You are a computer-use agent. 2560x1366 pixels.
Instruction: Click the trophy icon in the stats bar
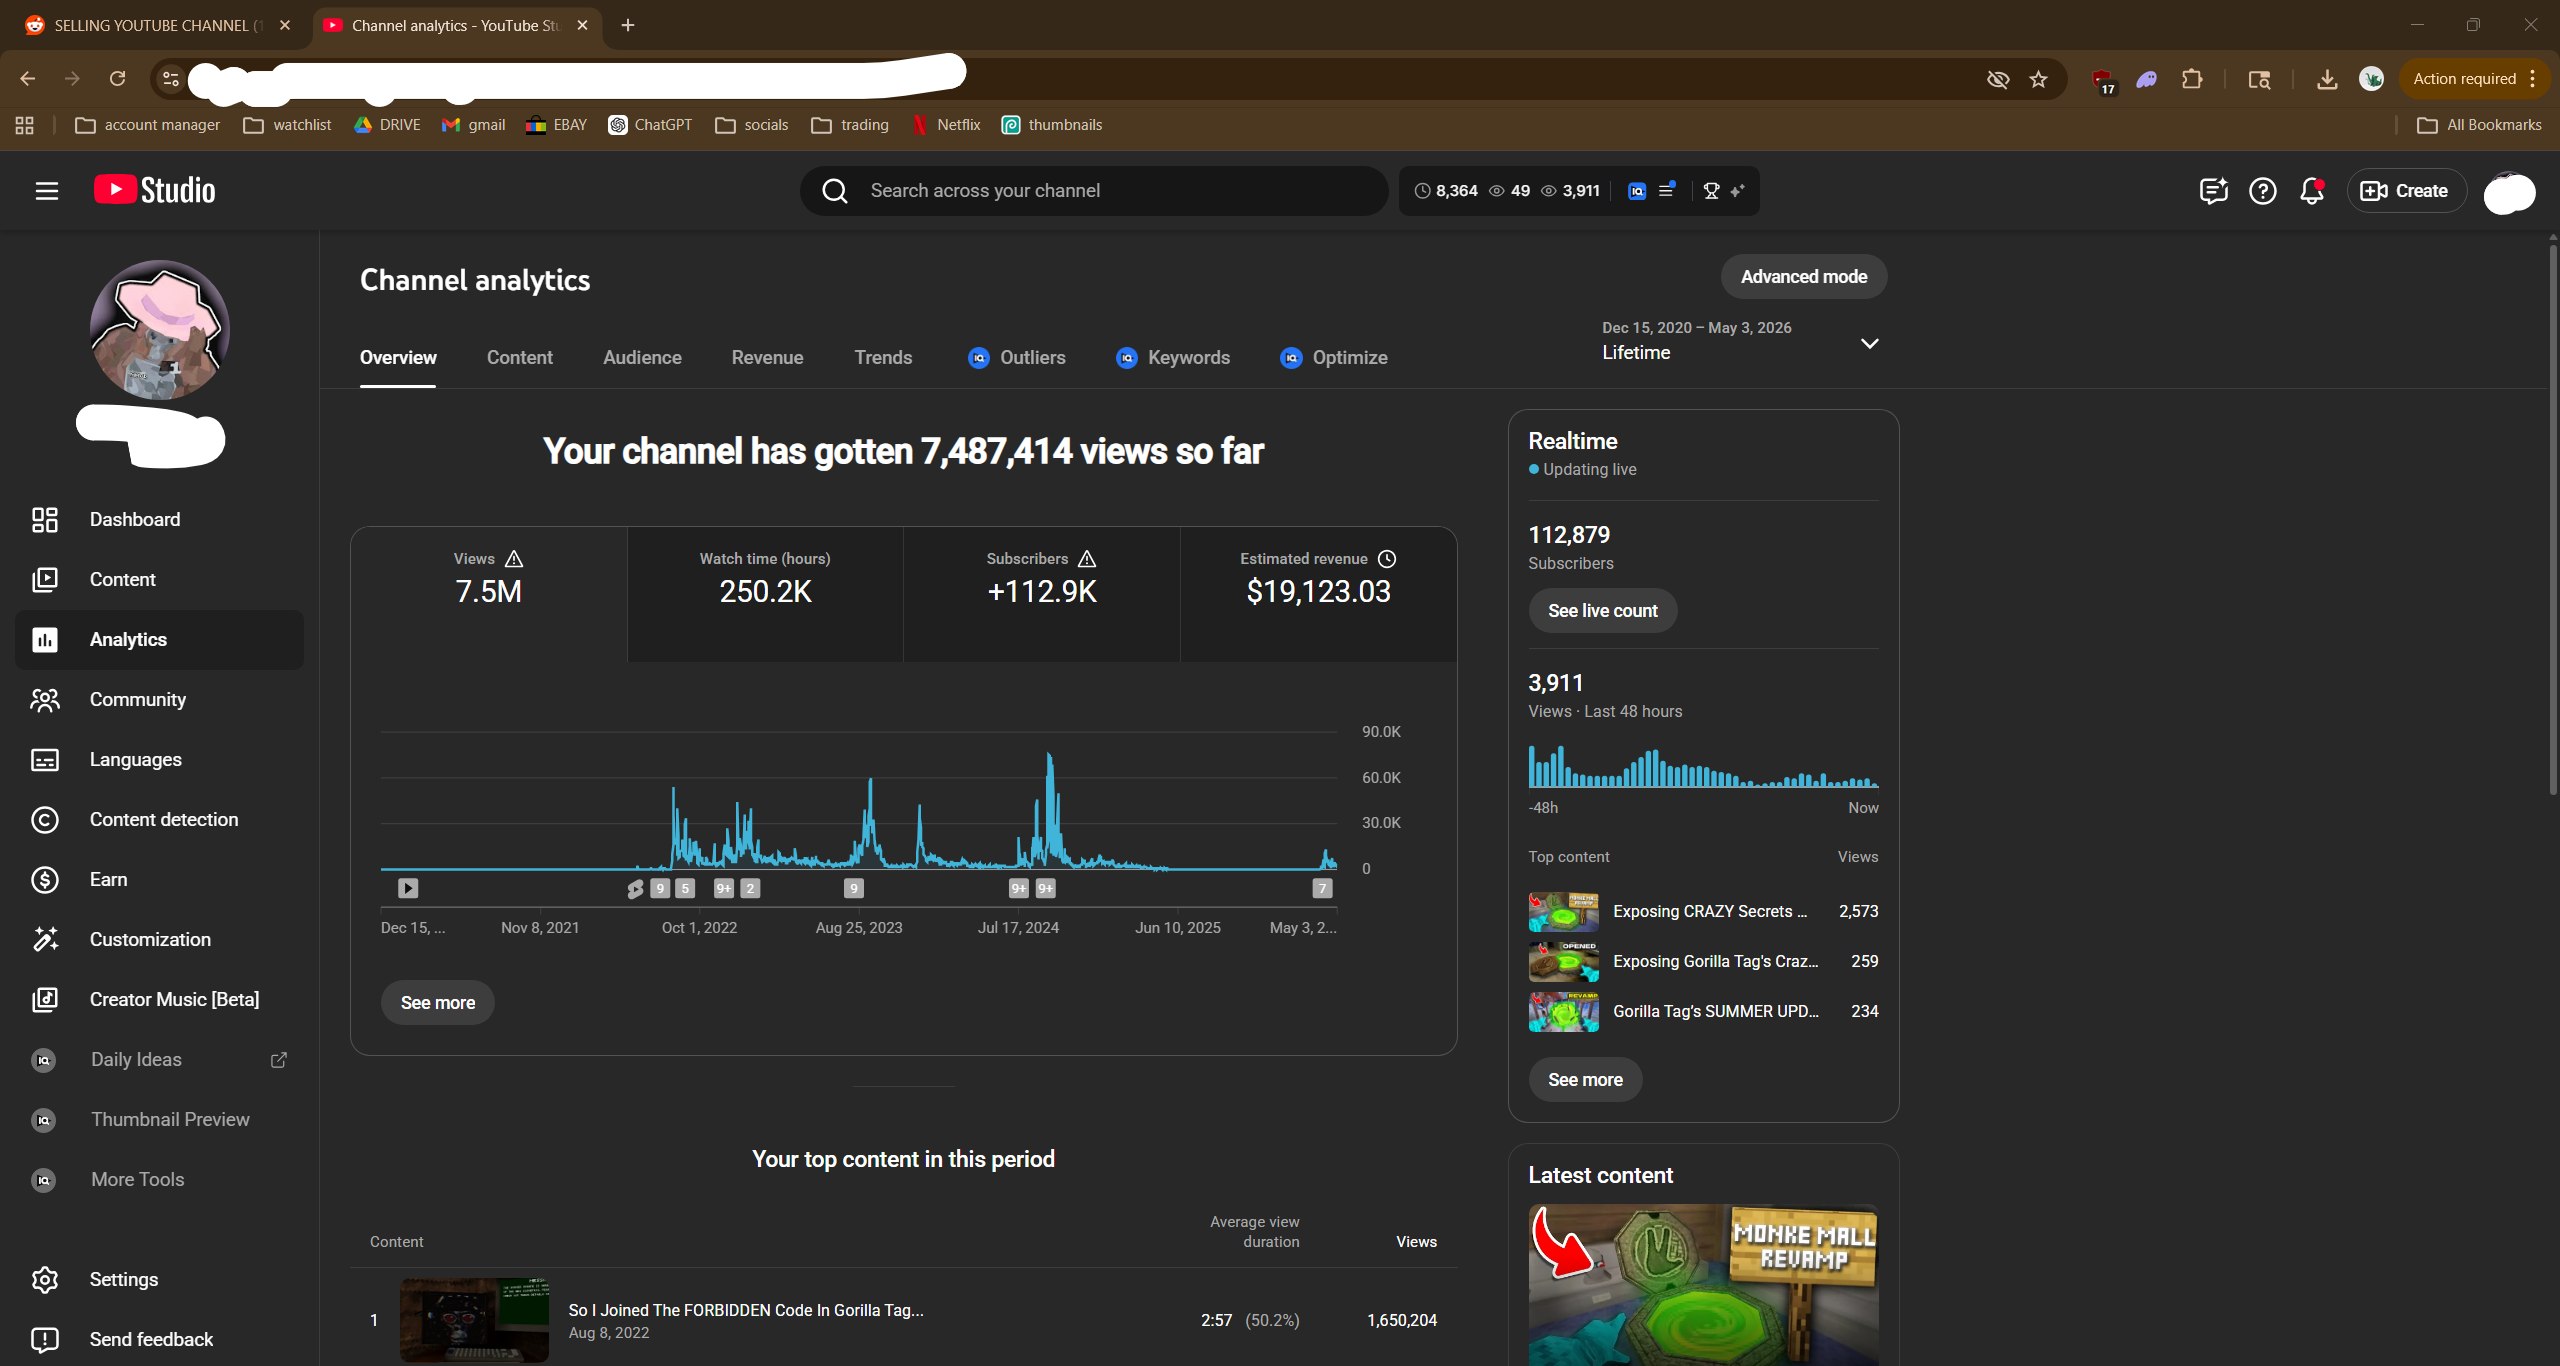[x=1711, y=191]
